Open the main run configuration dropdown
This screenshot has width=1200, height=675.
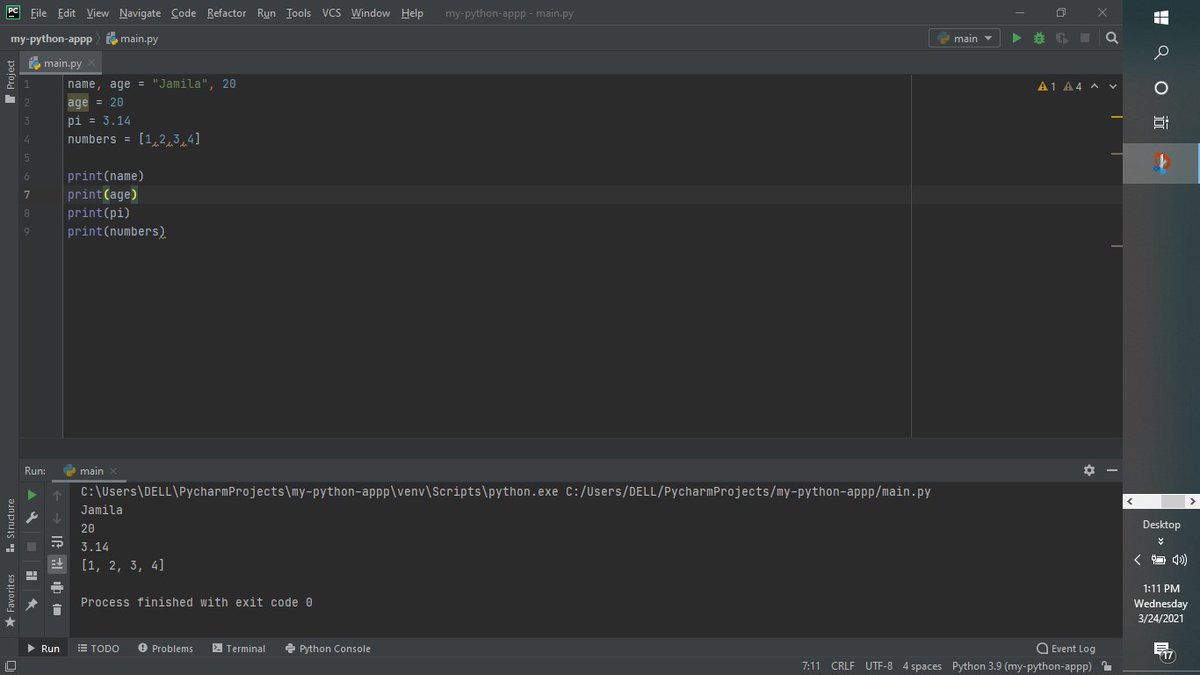(x=965, y=38)
